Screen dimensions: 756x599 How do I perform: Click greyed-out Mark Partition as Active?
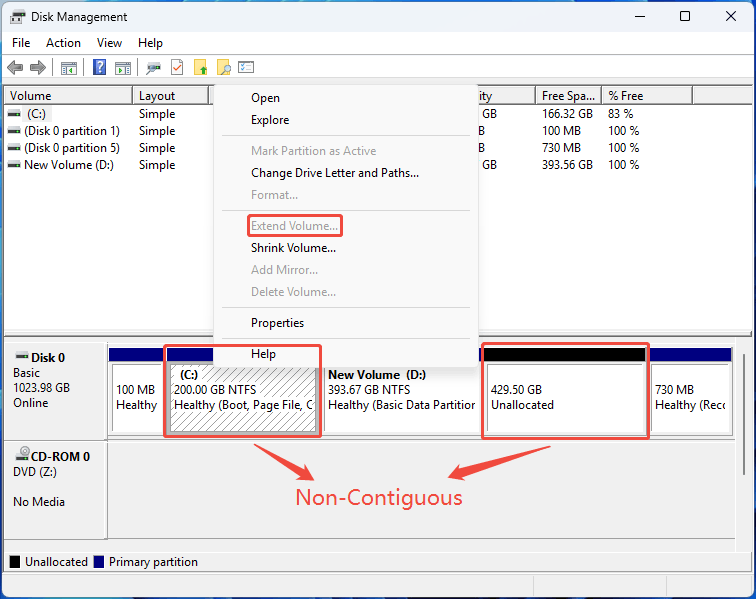click(313, 151)
